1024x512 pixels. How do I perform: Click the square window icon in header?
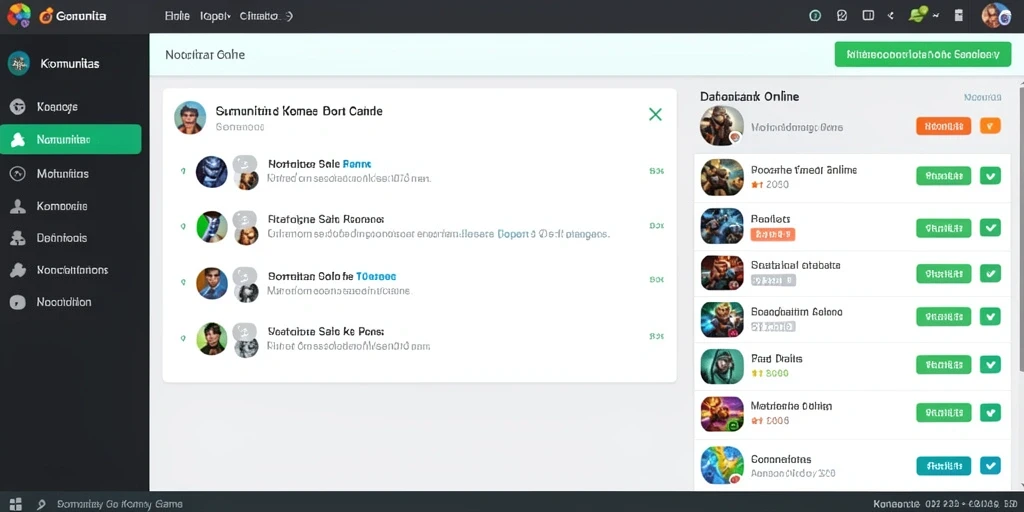(868, 15)
